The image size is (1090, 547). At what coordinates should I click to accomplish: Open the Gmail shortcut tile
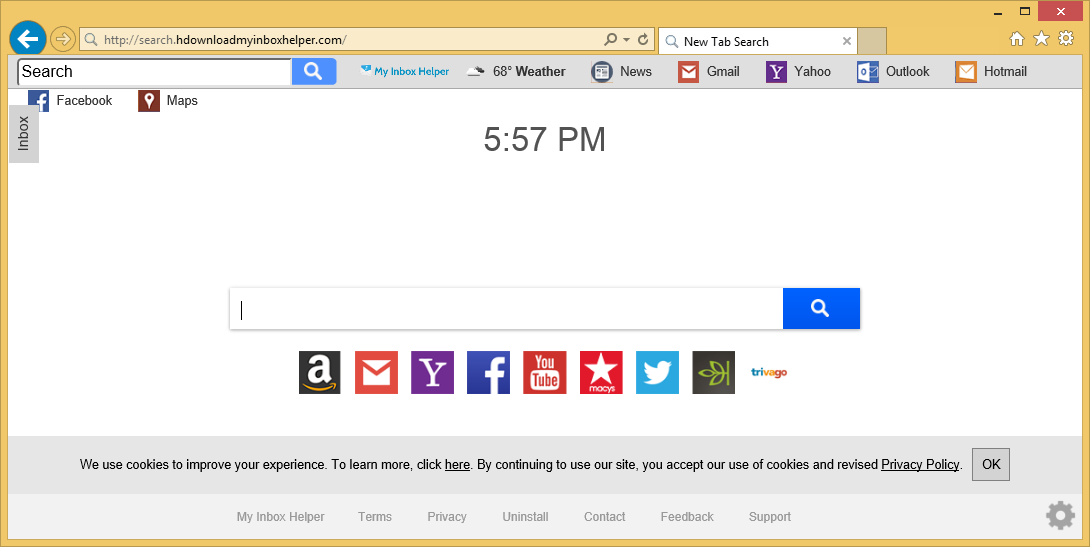(x=376, y=373)
